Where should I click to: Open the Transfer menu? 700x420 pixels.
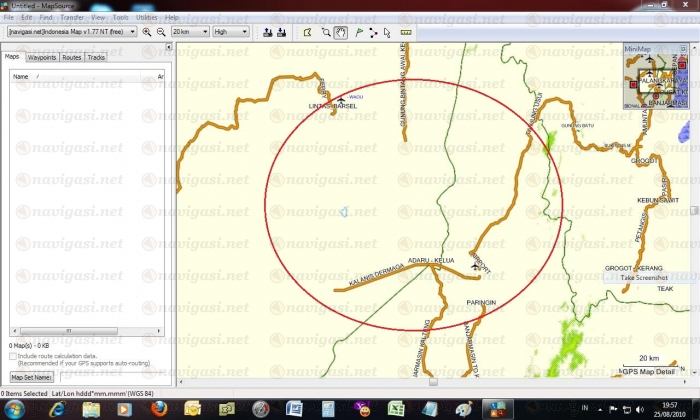[x=72, y=18]
